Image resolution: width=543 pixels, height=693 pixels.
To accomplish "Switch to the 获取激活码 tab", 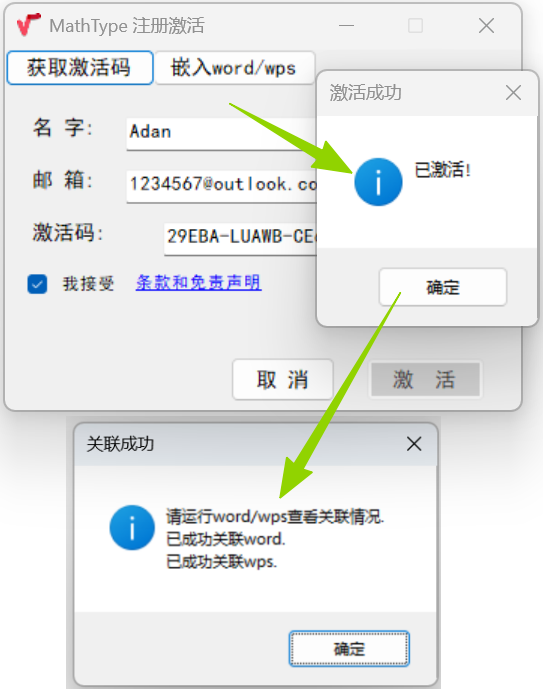I will [x=80, y=68].
